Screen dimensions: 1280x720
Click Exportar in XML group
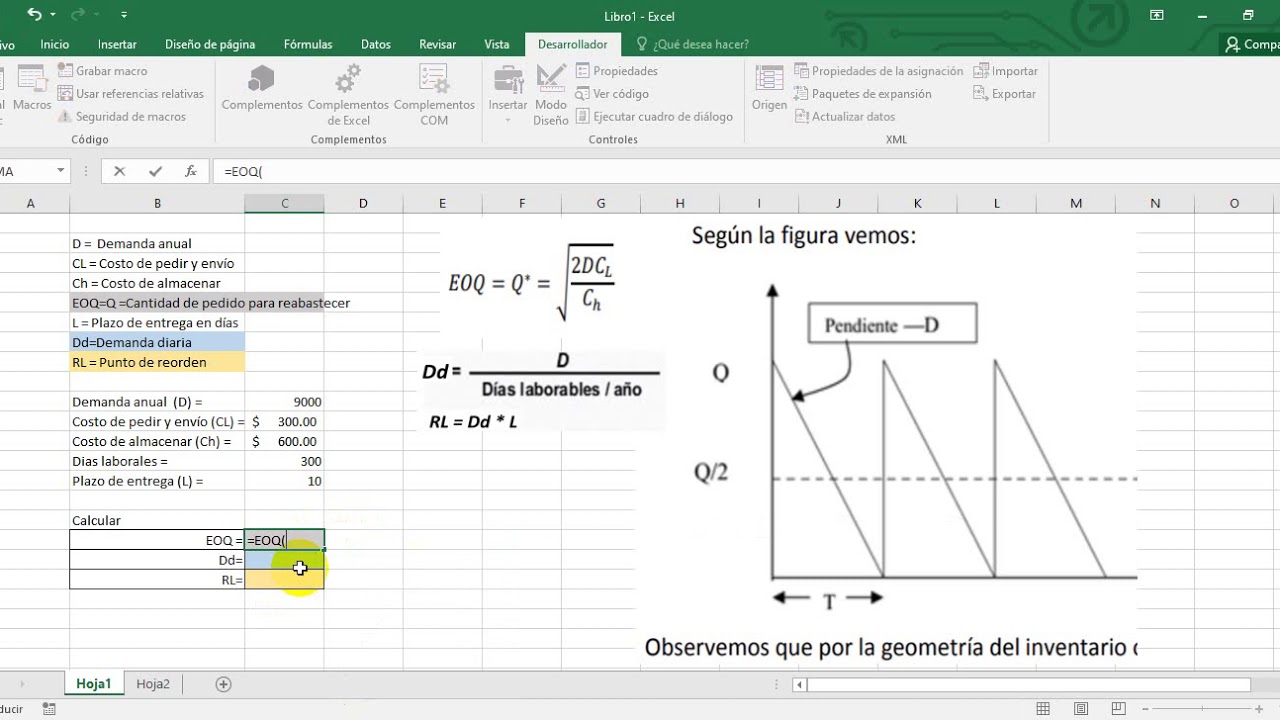(1005, 94)
